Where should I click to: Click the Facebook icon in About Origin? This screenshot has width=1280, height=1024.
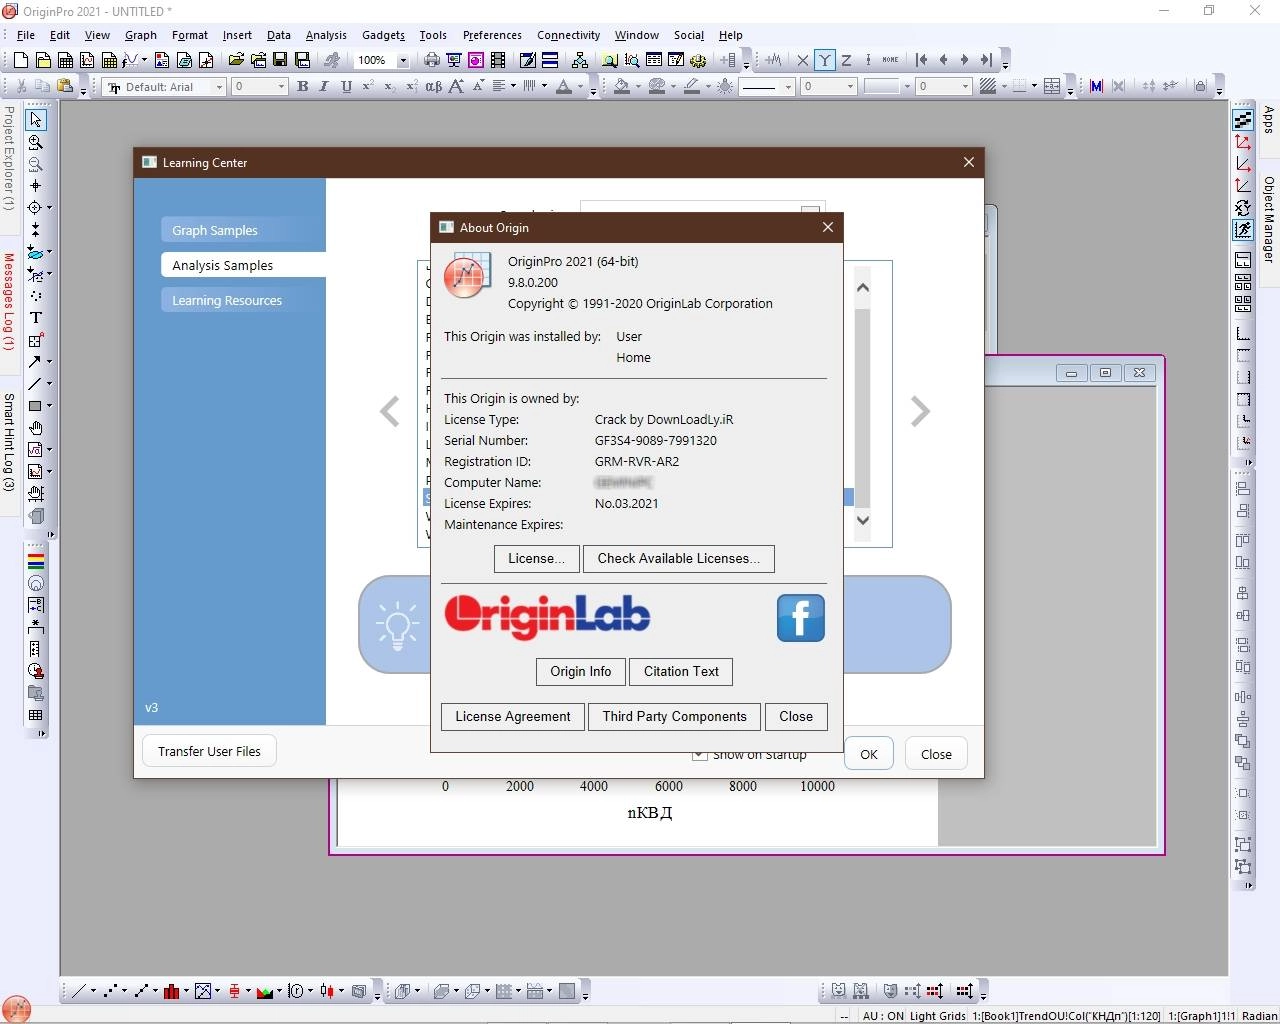(x=801, y=618)
